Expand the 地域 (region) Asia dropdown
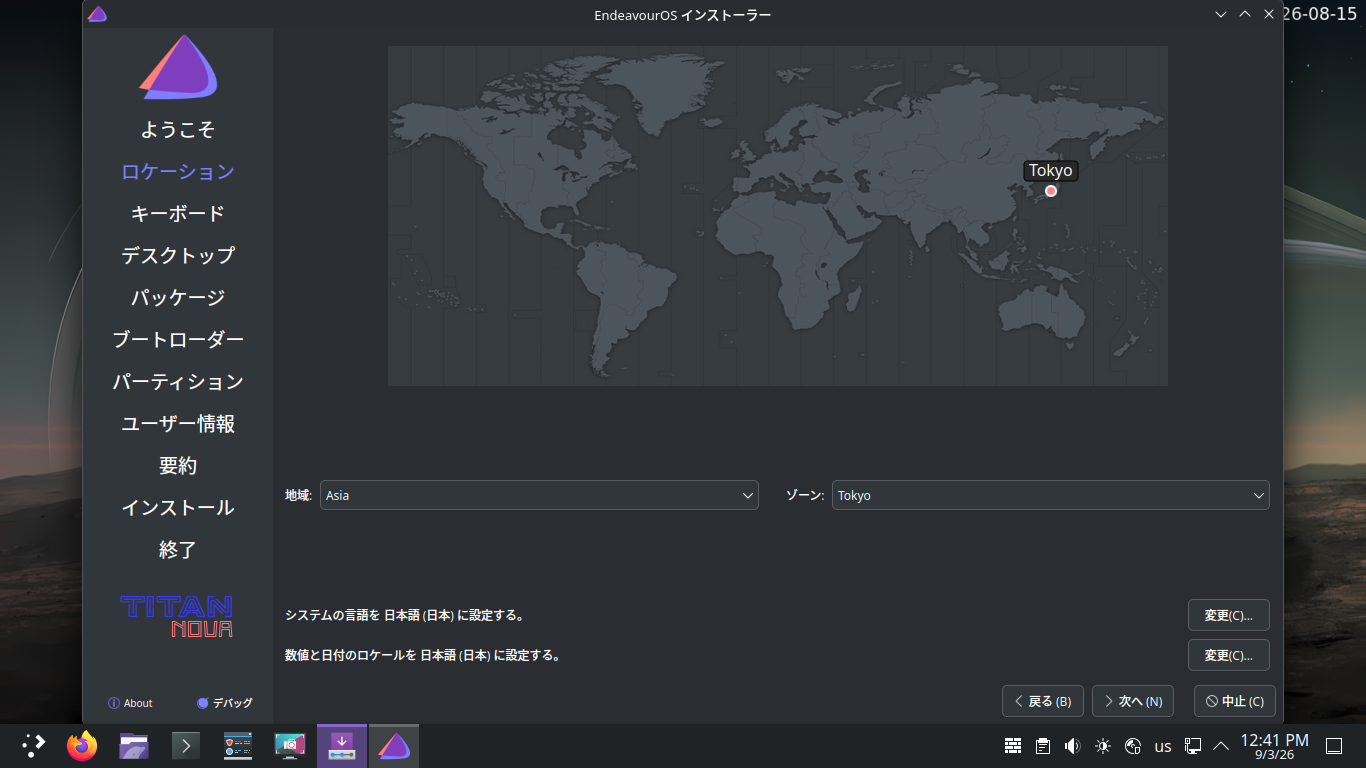 pyautogui.click(x=539, y=495)
